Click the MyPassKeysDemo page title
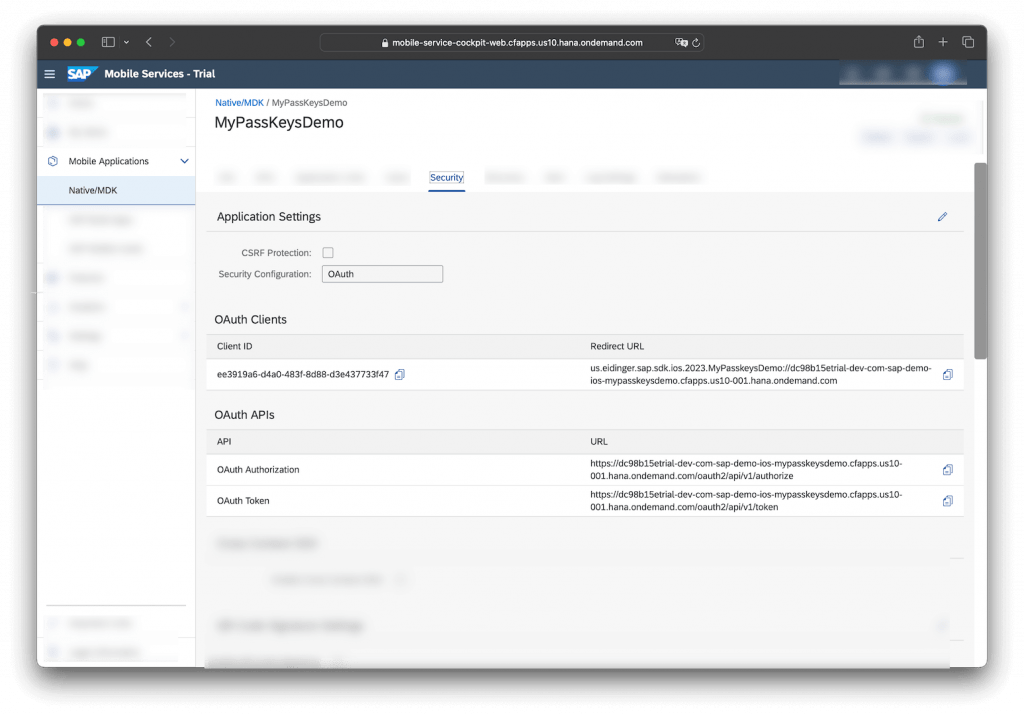The image size is (1024, 716). (x=279, y=123)
